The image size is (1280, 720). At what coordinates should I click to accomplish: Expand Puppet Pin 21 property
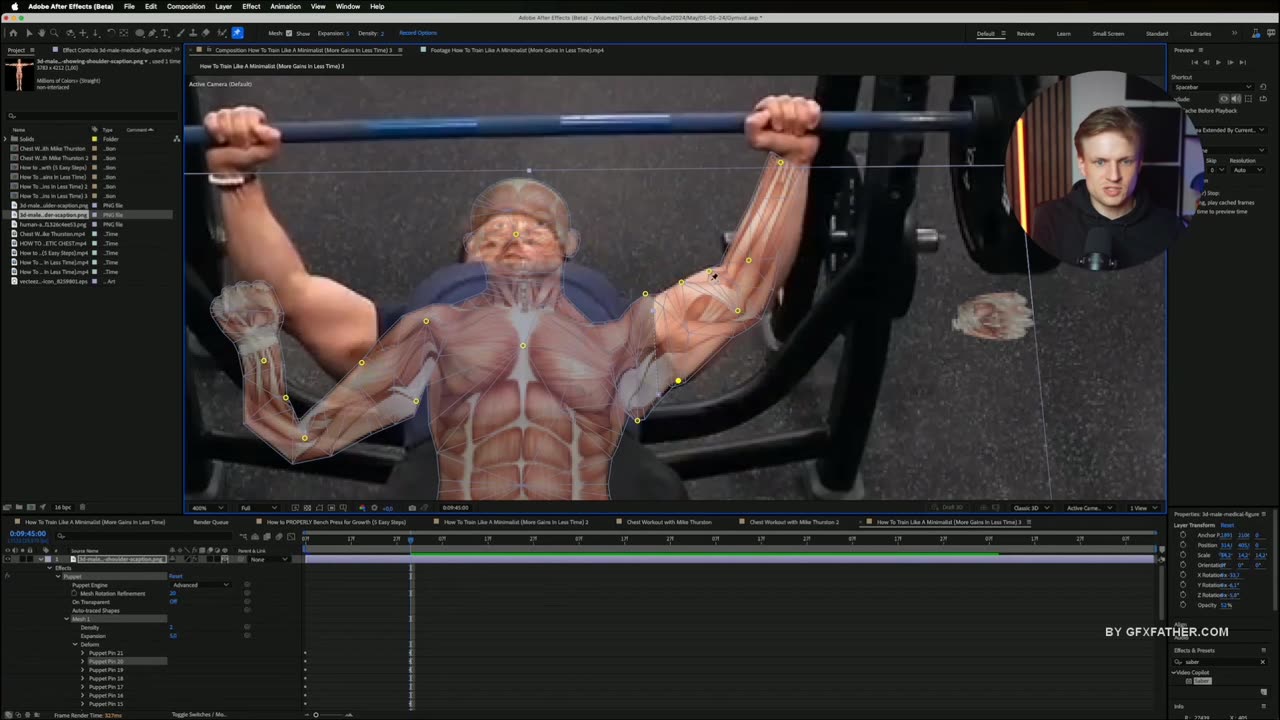click(x=83, y=653)
